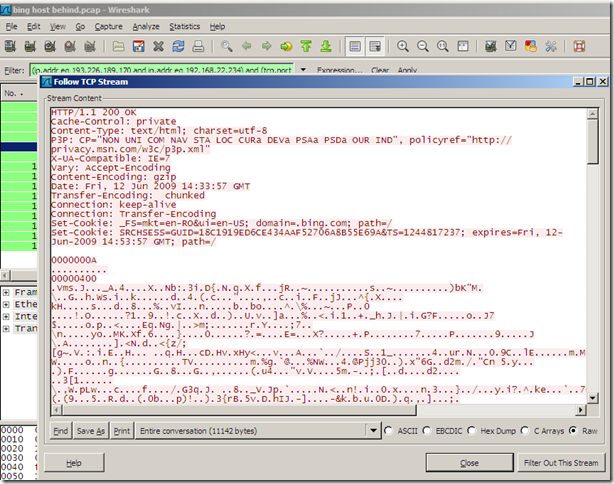Select ASCII stream format
Screen dimensions: 614x484
(x=388, y=431)
